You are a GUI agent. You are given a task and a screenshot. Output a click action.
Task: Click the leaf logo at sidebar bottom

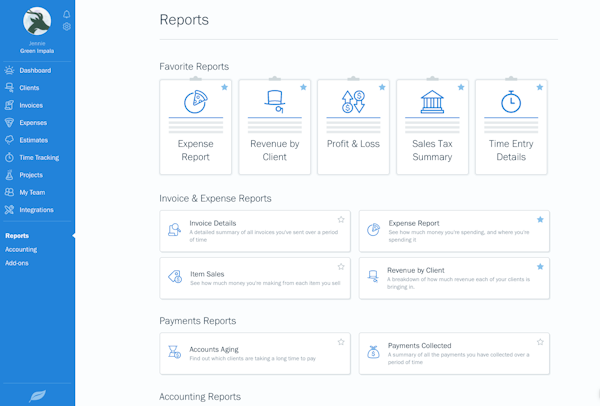click(x=37, y=390)
